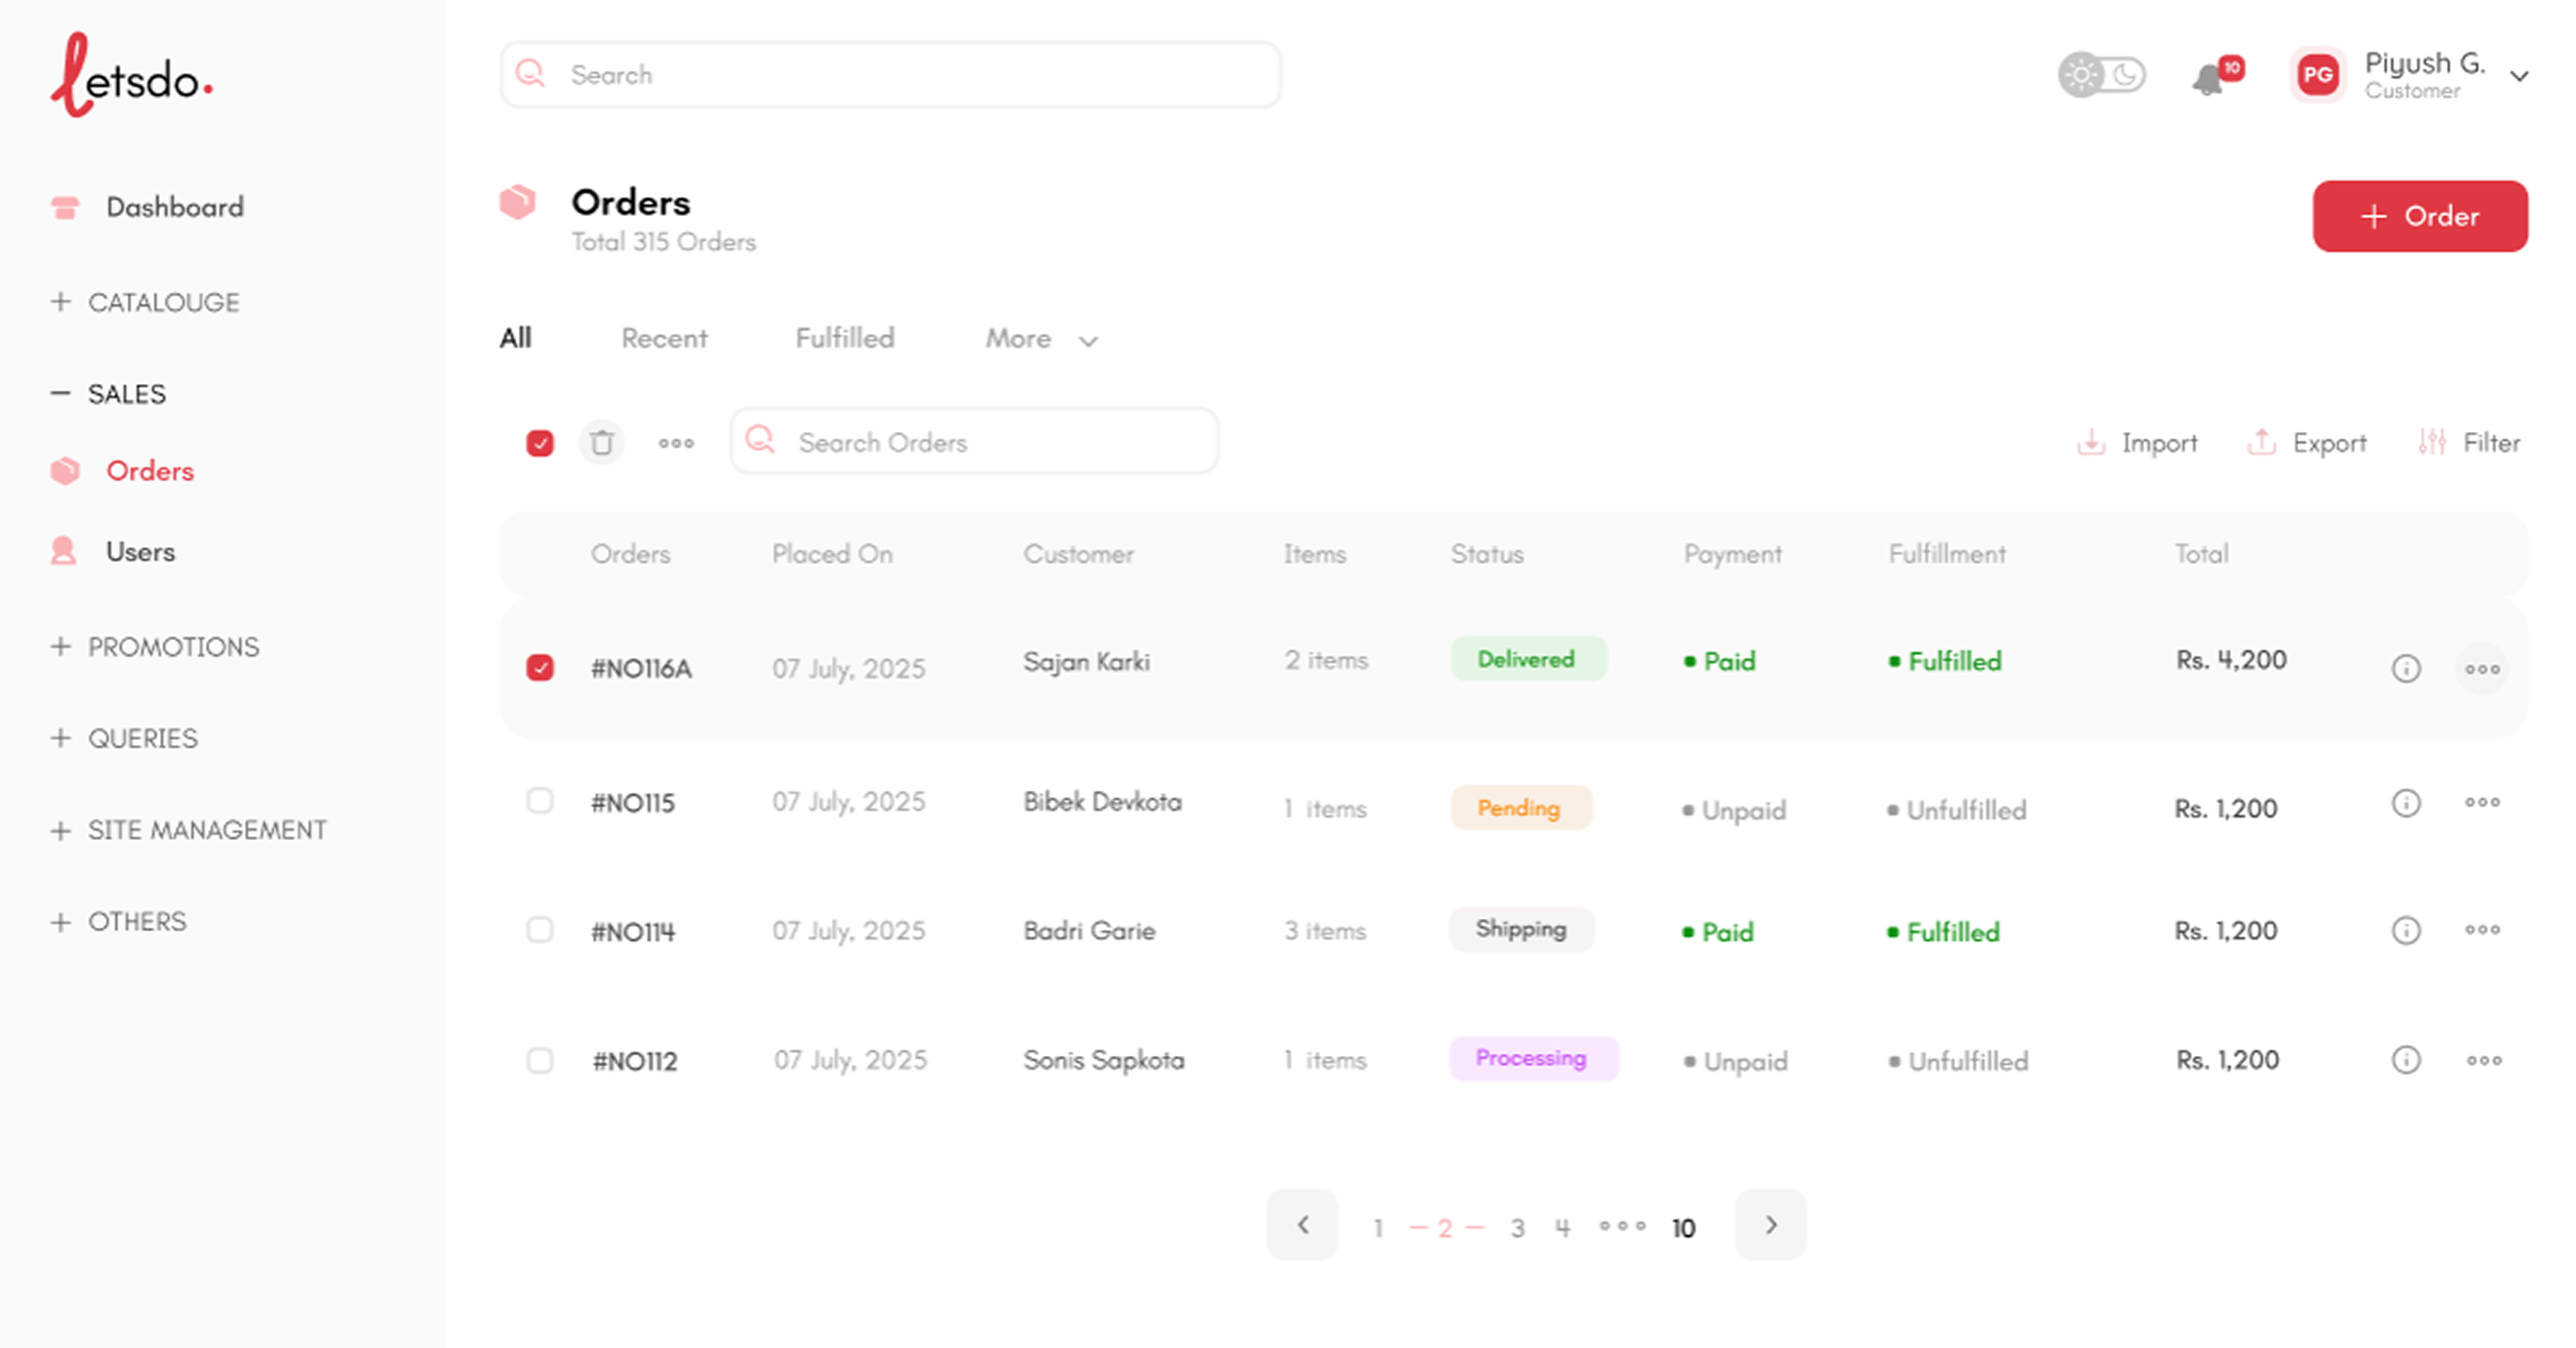
Task: Open Users in the sidebar
Action: click(140, 552)
